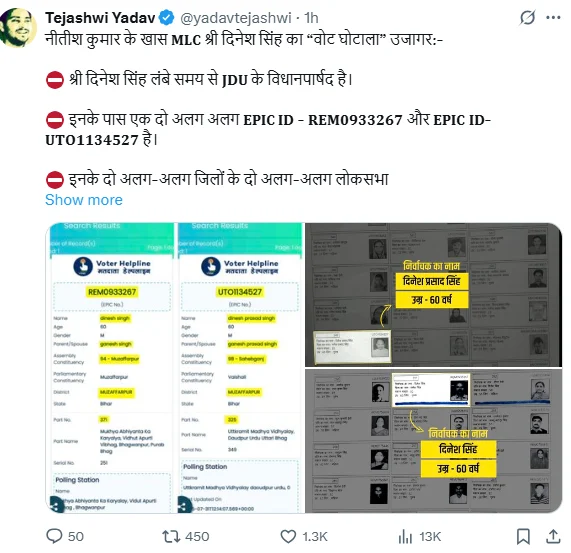
Task: Open the bottom-right electoral roll image
Action: [x=433, y=441]
